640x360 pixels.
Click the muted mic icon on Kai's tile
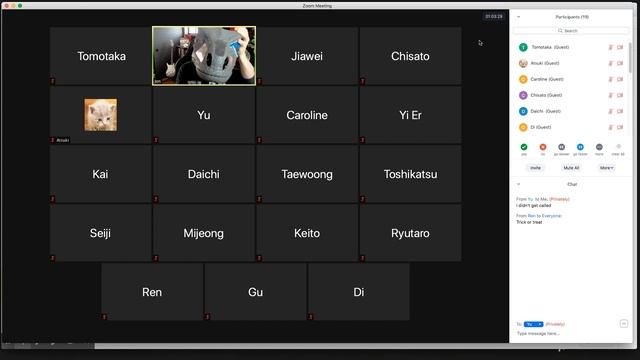(x=52, y=199)
